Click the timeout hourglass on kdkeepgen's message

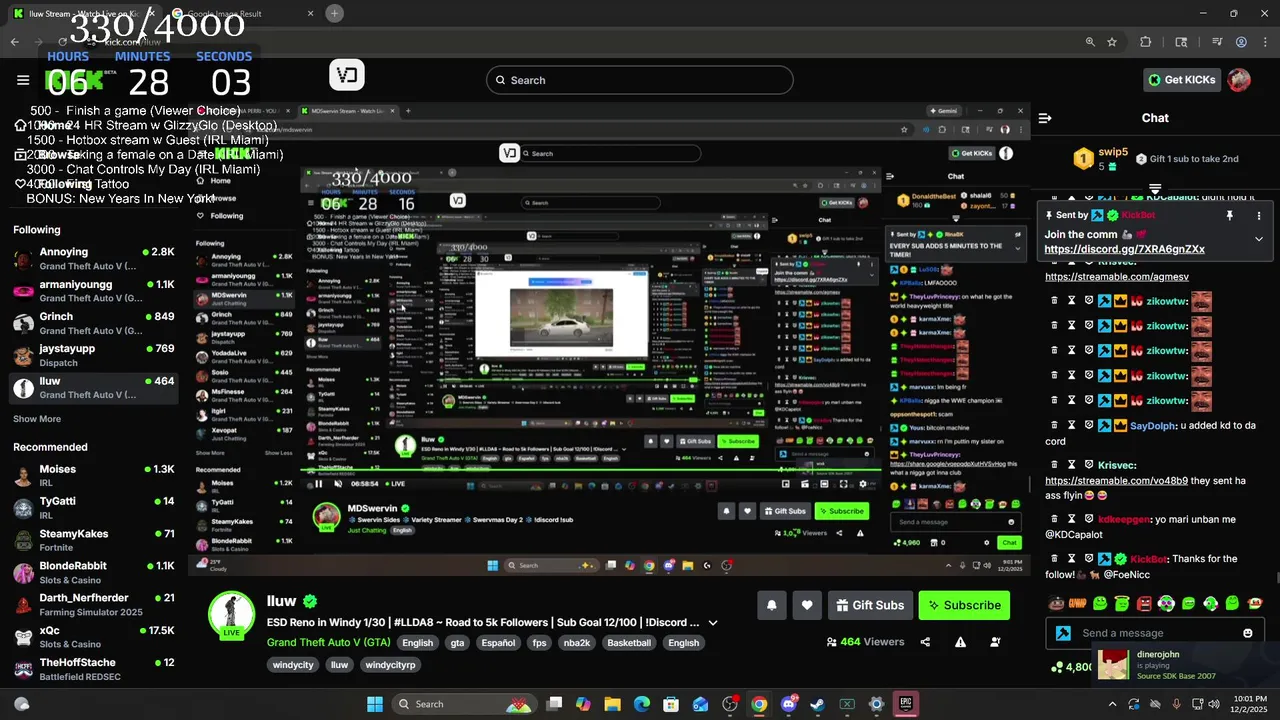pyautogui.click(x=1071, y=519)
